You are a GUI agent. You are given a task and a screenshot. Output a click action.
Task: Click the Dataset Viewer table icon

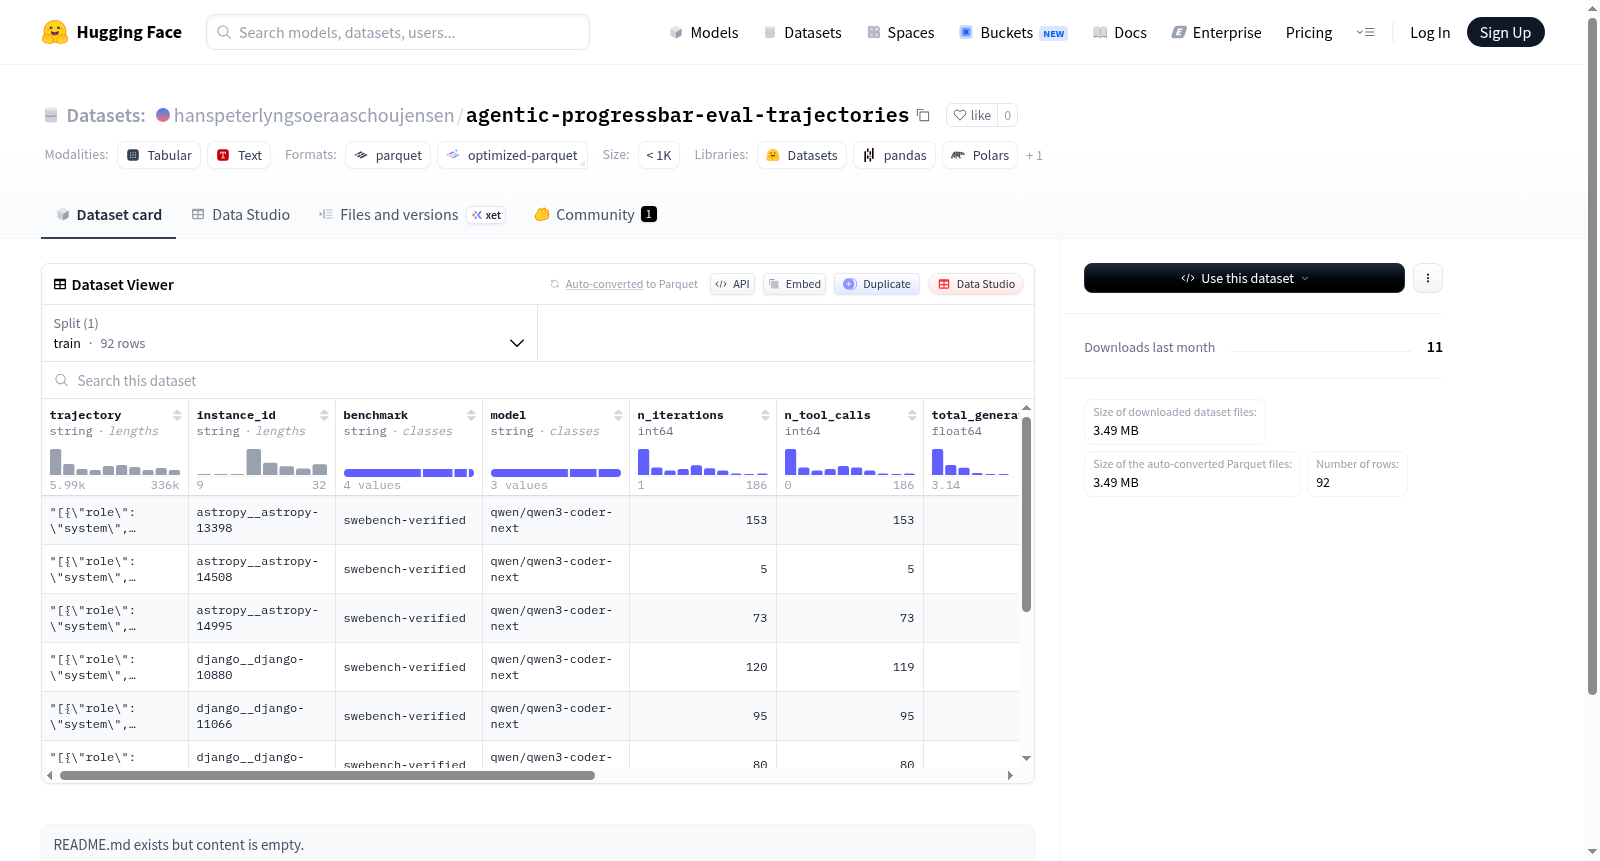click(60, 285)
